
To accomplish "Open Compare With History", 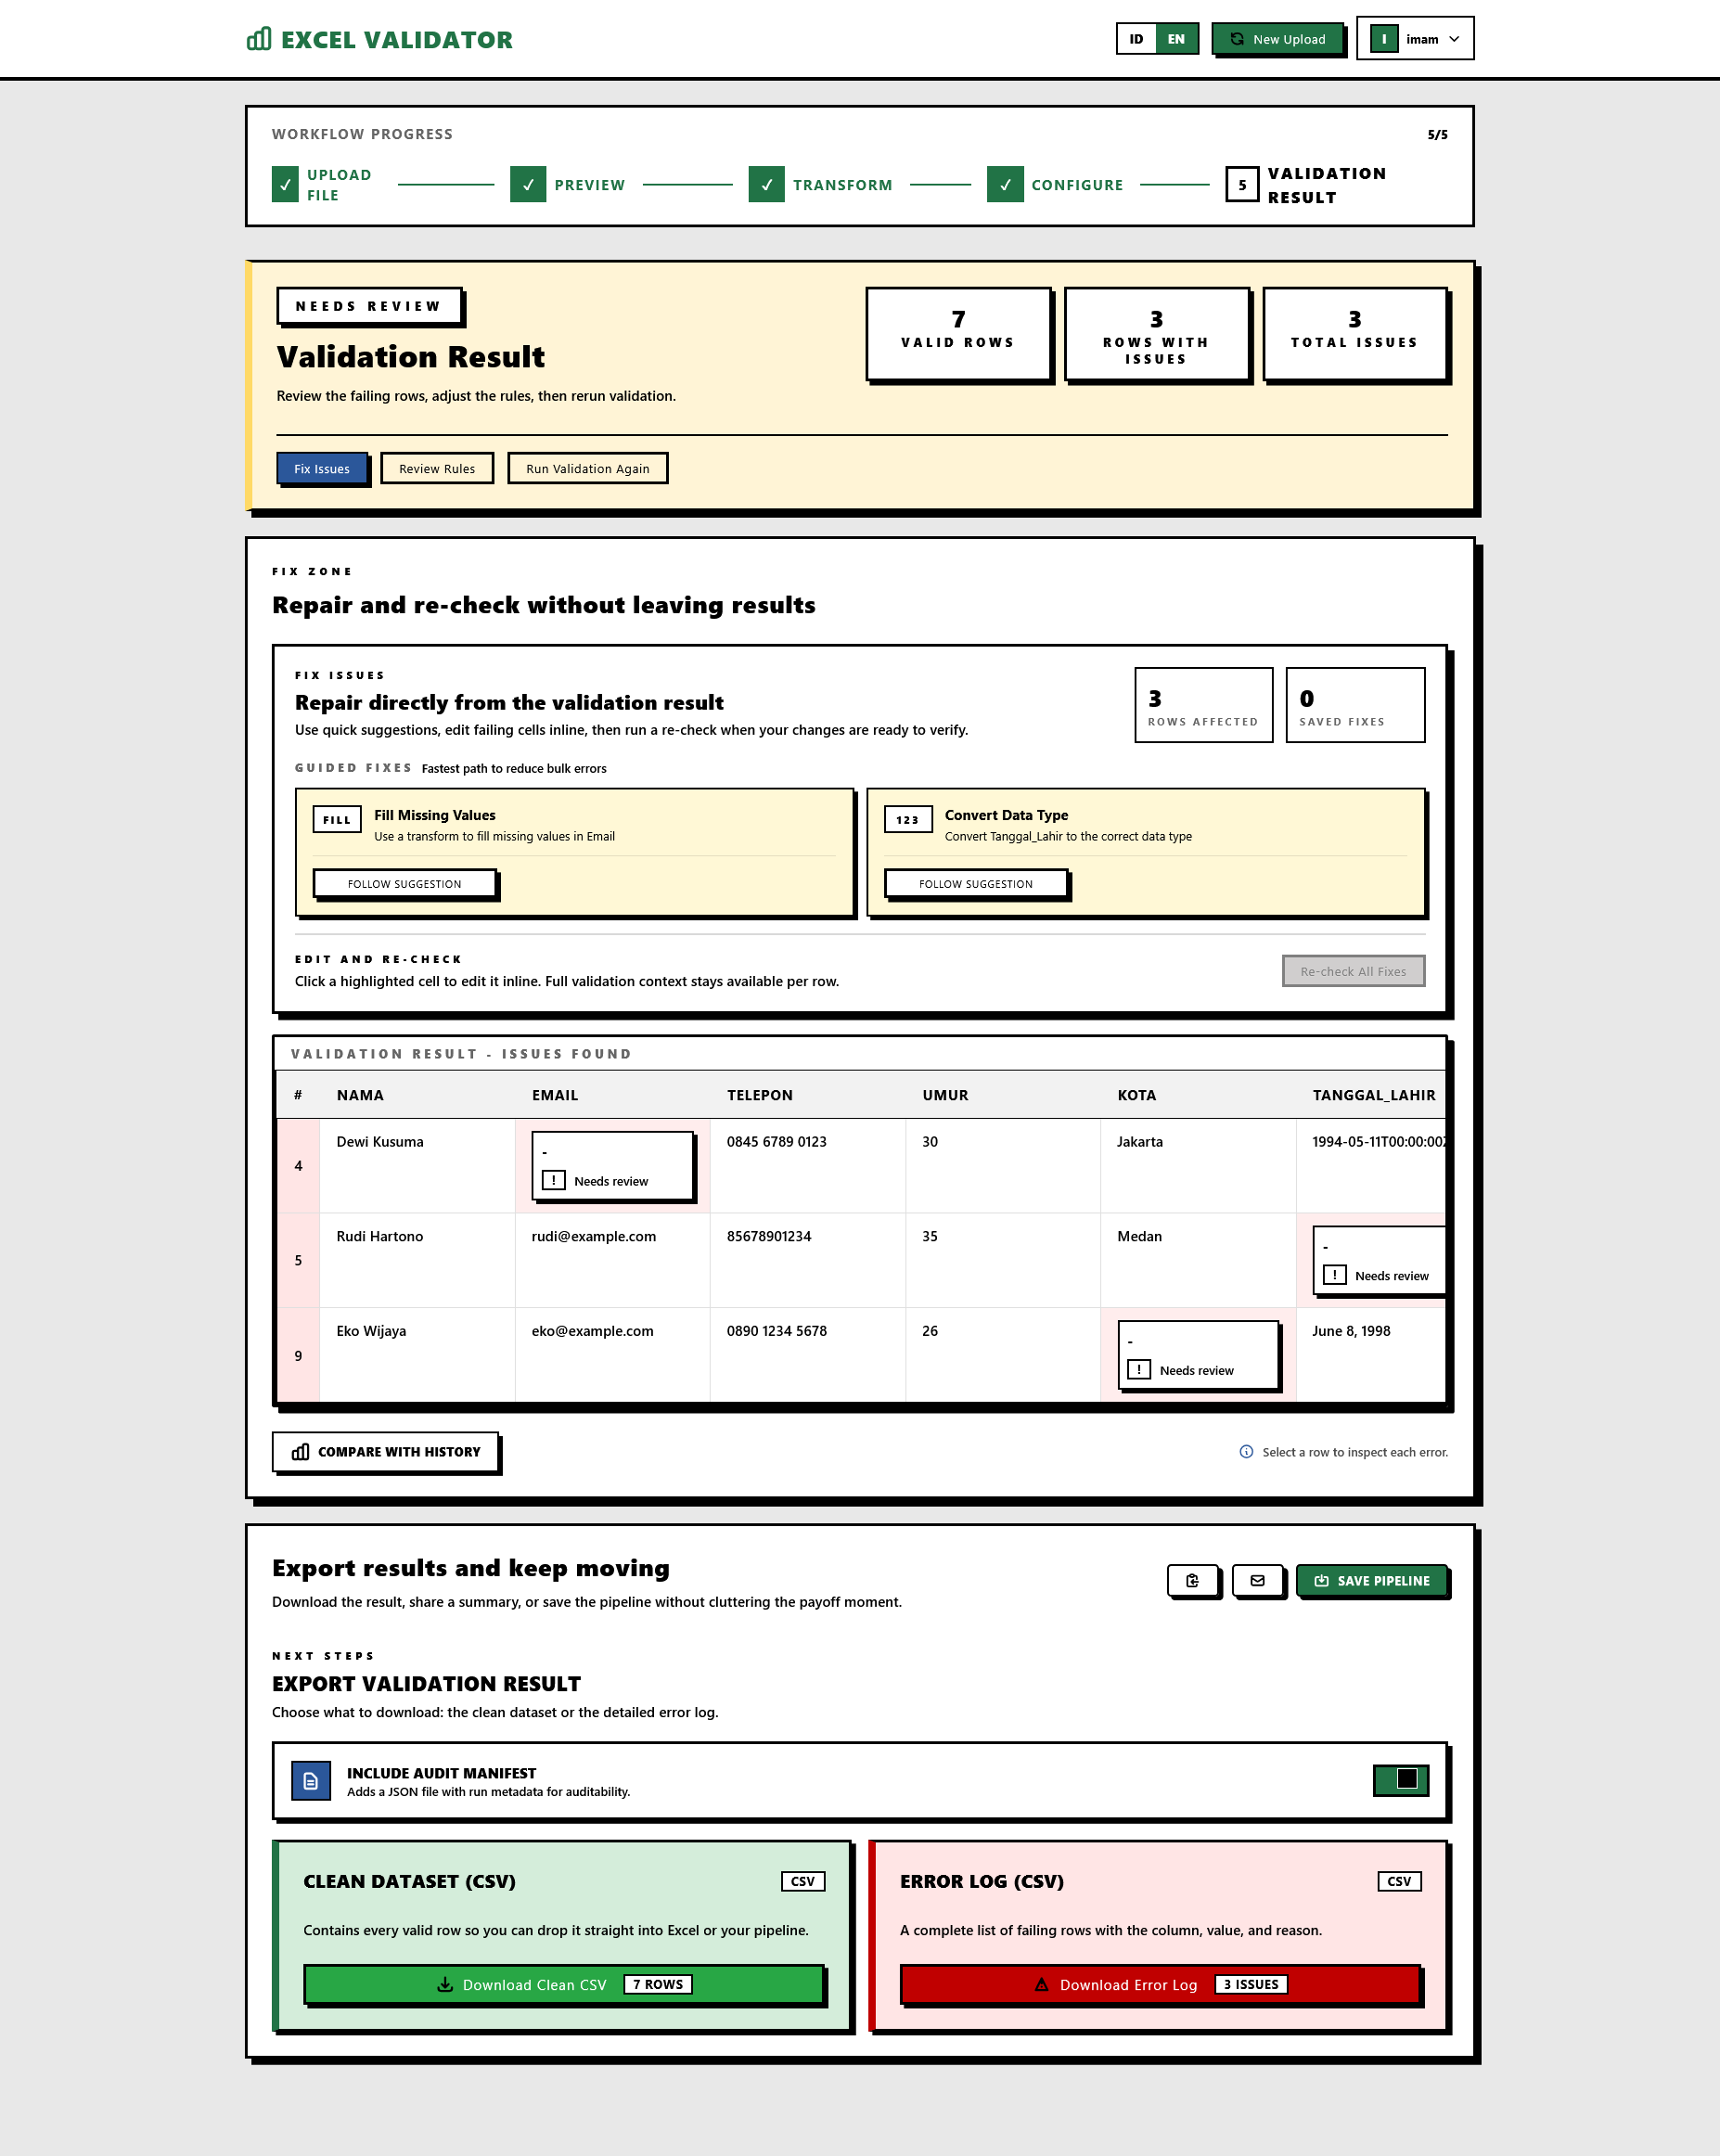I will click(x=385, y=1452).
